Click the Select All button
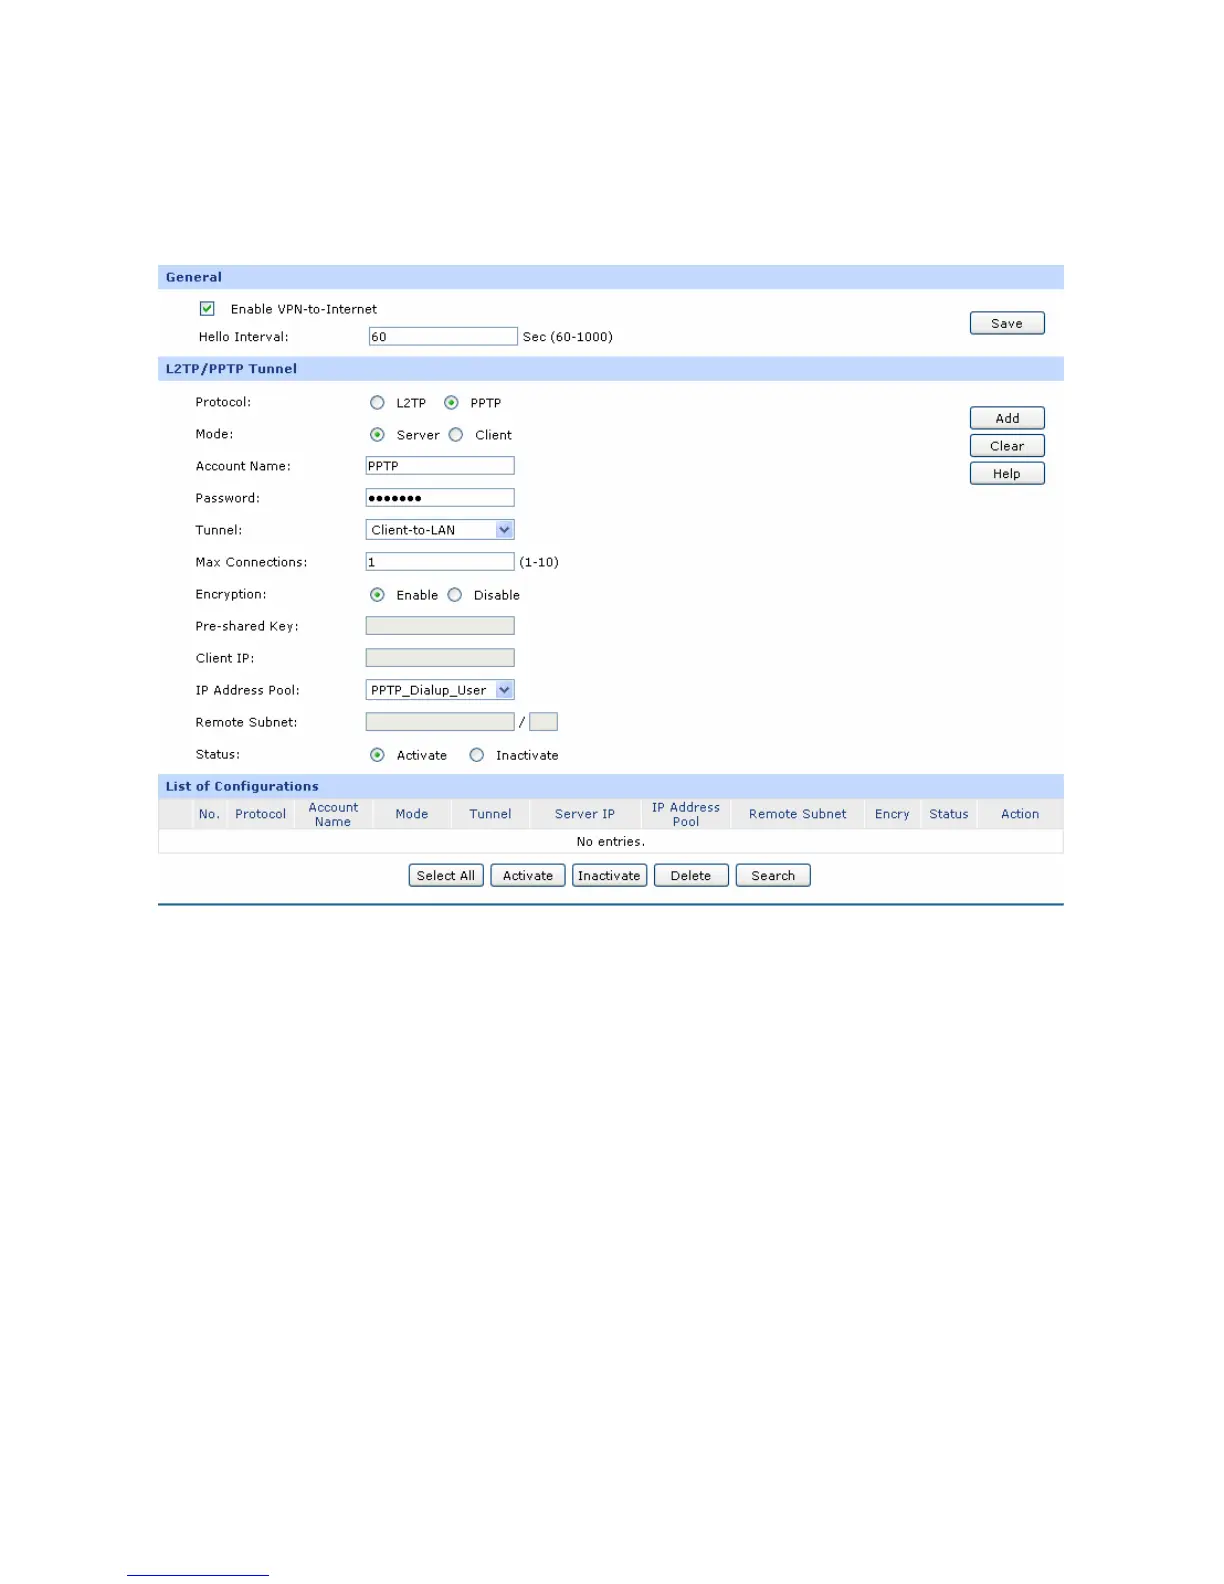Viewport: 1224px width, 1584px height. pos(446,876)
